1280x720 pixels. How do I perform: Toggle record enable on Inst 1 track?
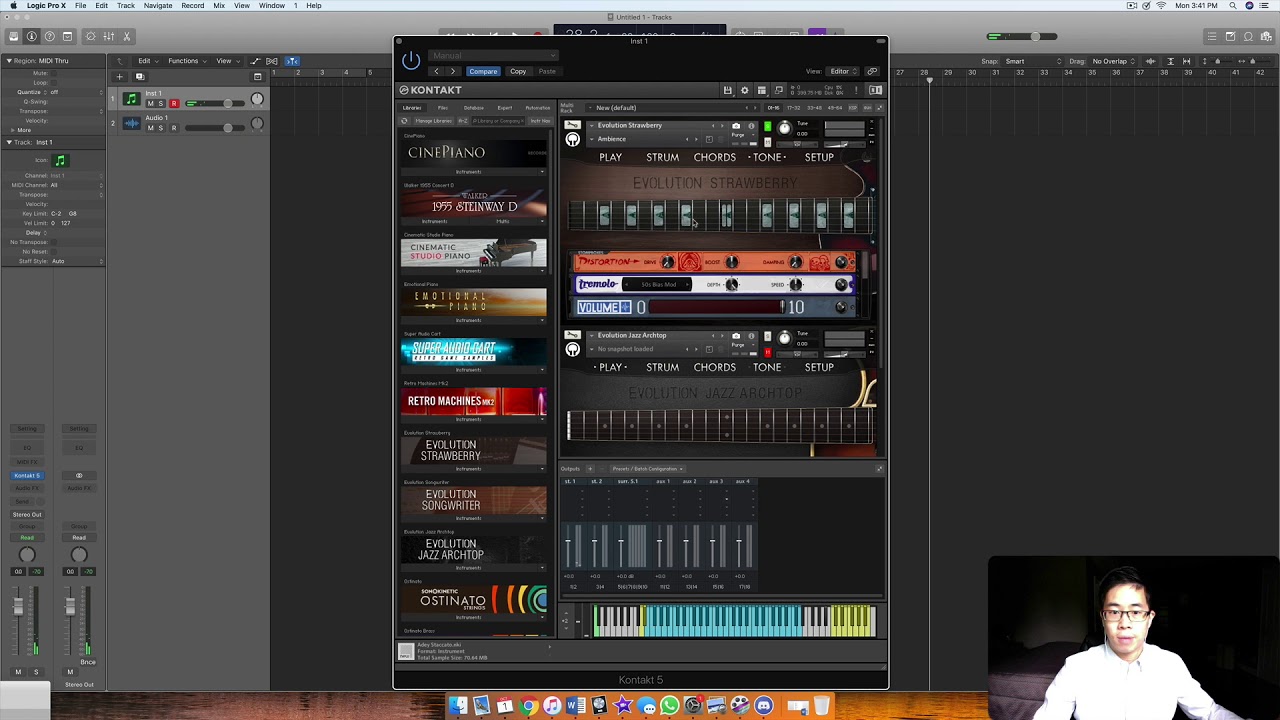tap(174, 103)
